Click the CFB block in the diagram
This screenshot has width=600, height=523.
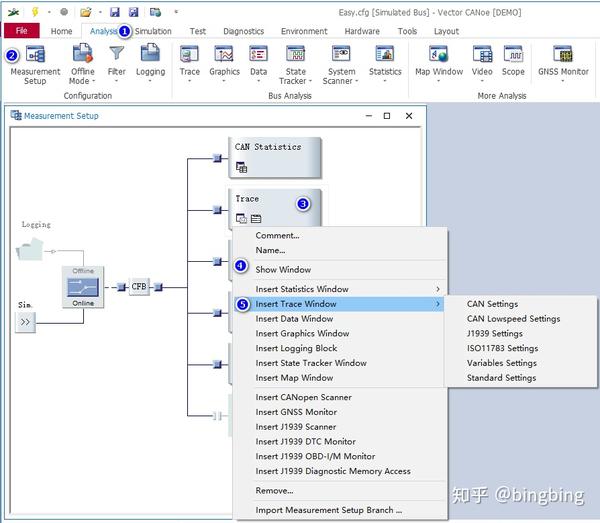click(x=140, y=287)
